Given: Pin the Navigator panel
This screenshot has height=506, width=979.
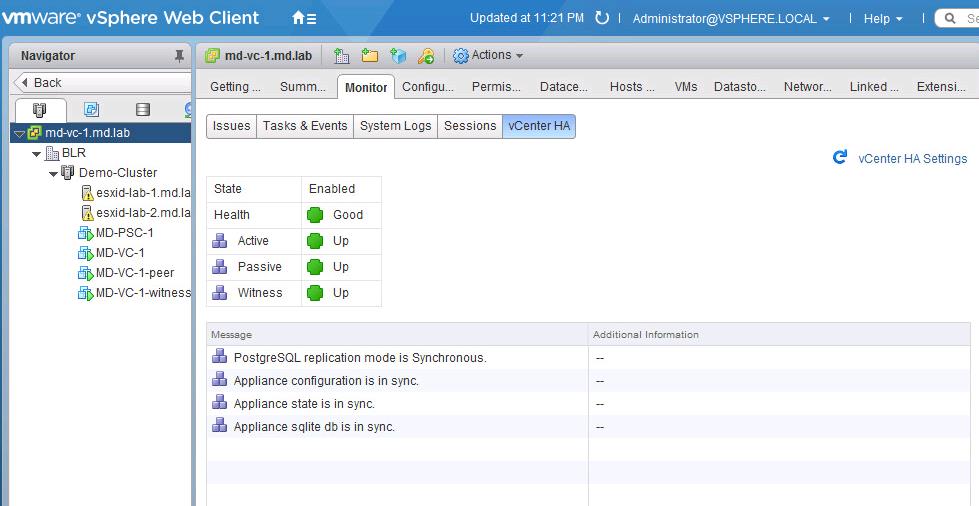Looking at the screenshot, I should [179, 56].
